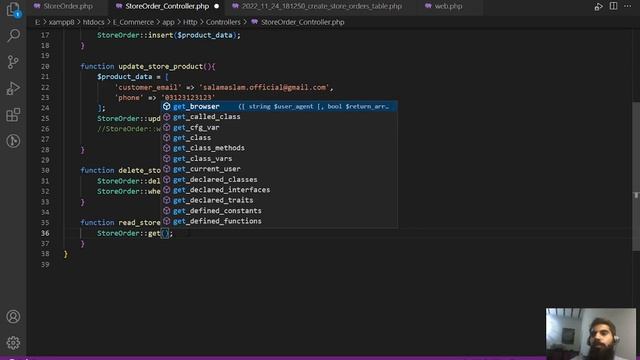This screenshot has width=640, height=360.
Task: Open app breadcrumb segment
Action: pos(168,22)
